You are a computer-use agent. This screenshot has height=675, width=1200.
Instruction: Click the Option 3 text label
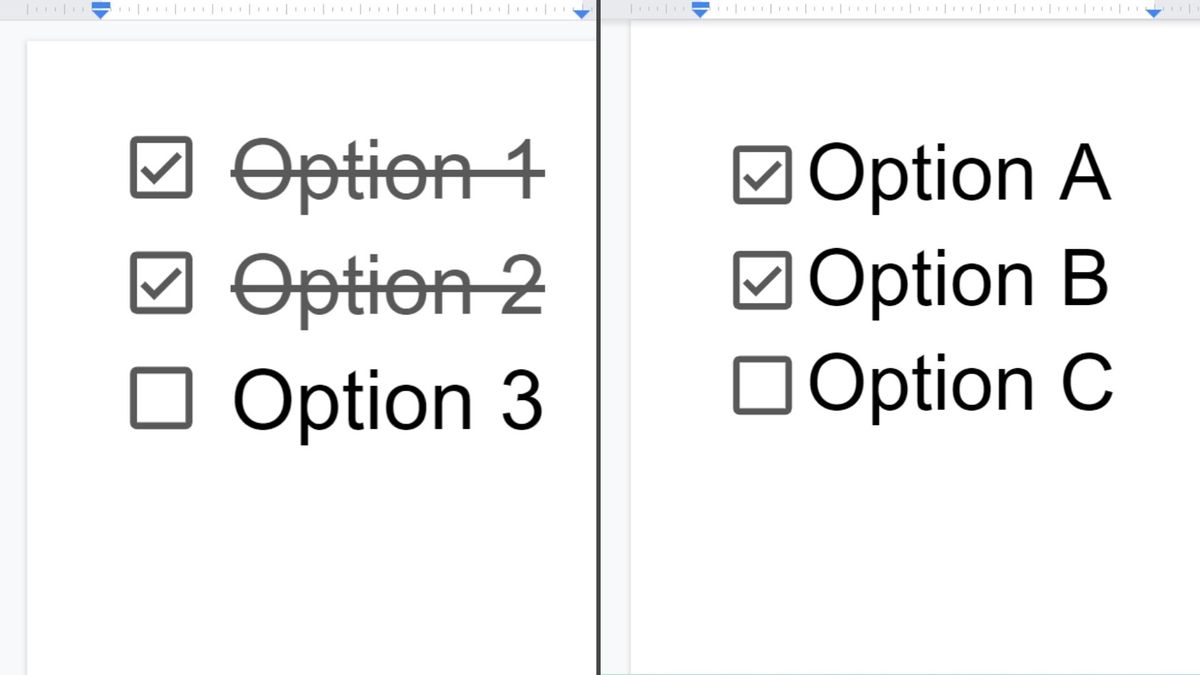click(388, 399)
